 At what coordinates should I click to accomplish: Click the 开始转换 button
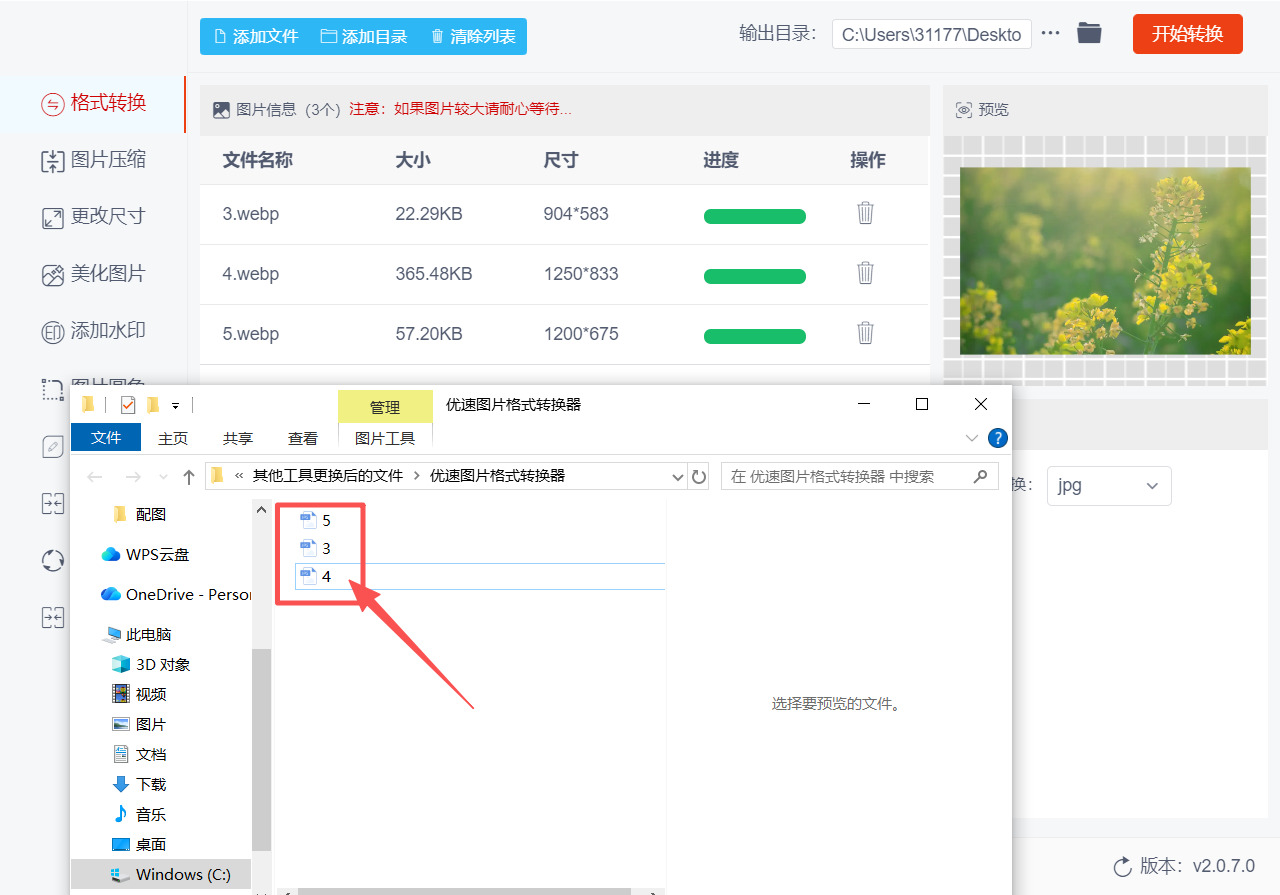[x=1188, y=34]
